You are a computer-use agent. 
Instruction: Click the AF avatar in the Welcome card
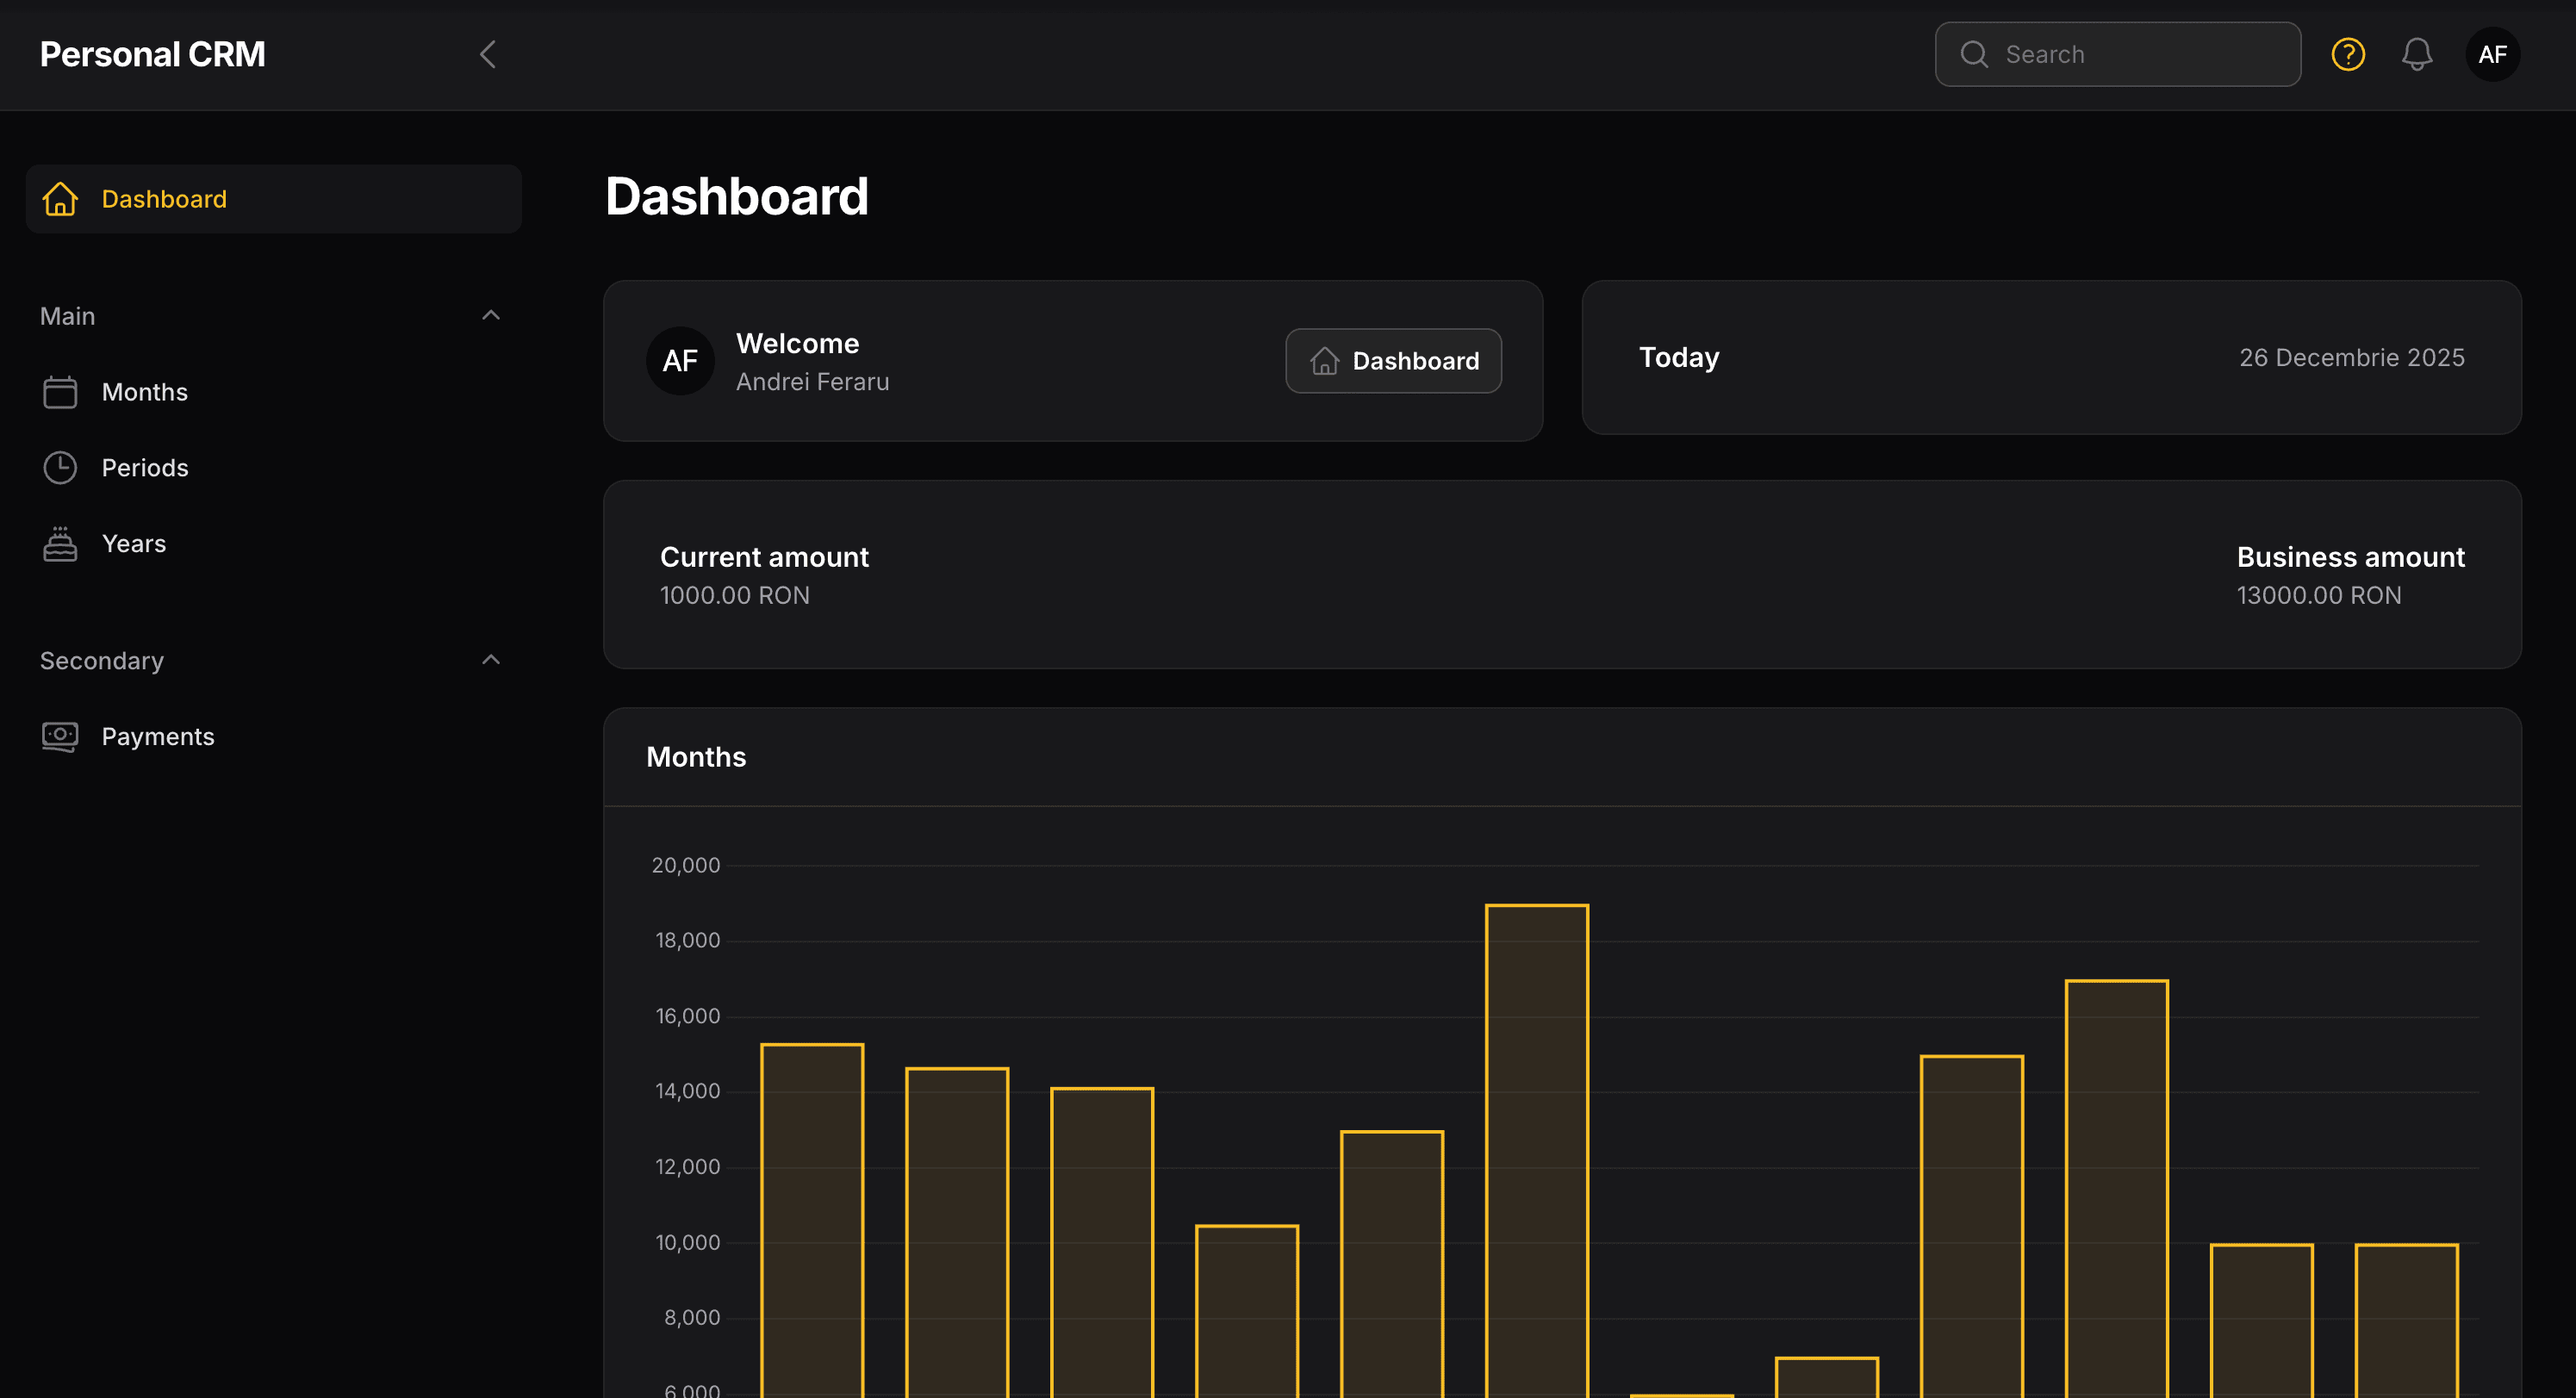[680, 360]
